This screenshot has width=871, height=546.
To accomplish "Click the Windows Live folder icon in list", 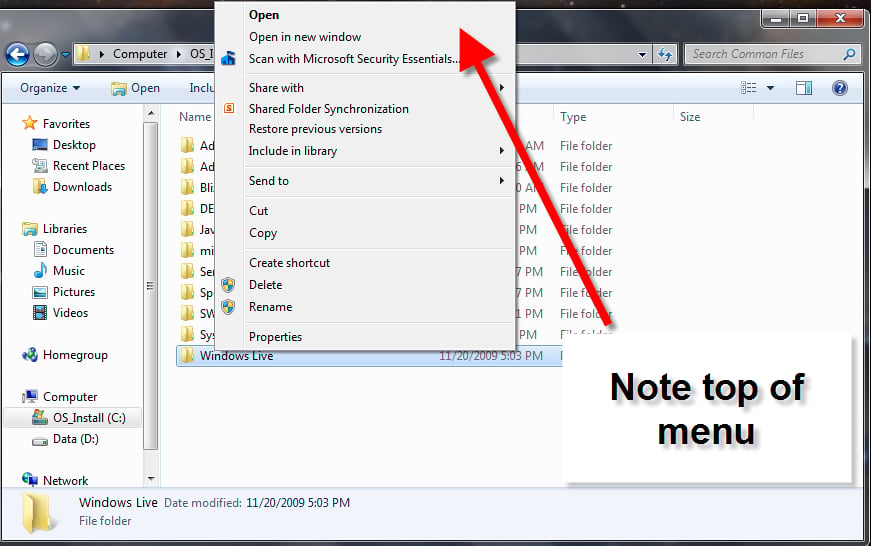I will (x=187, y=356).
